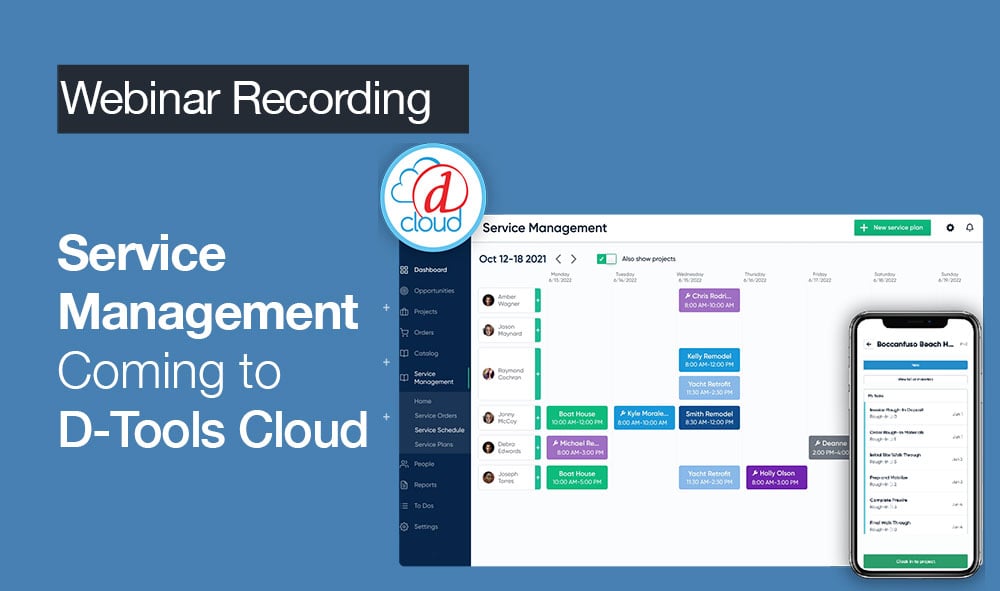Open the Michael Re... purple event

(577, 448)
